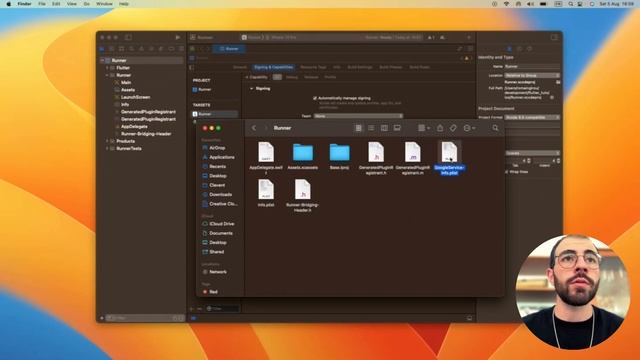This screenshot has height=360, width=640.
Task: Open the Finder Action (ellipsis) menu dropdown
Action: [469, 128]
